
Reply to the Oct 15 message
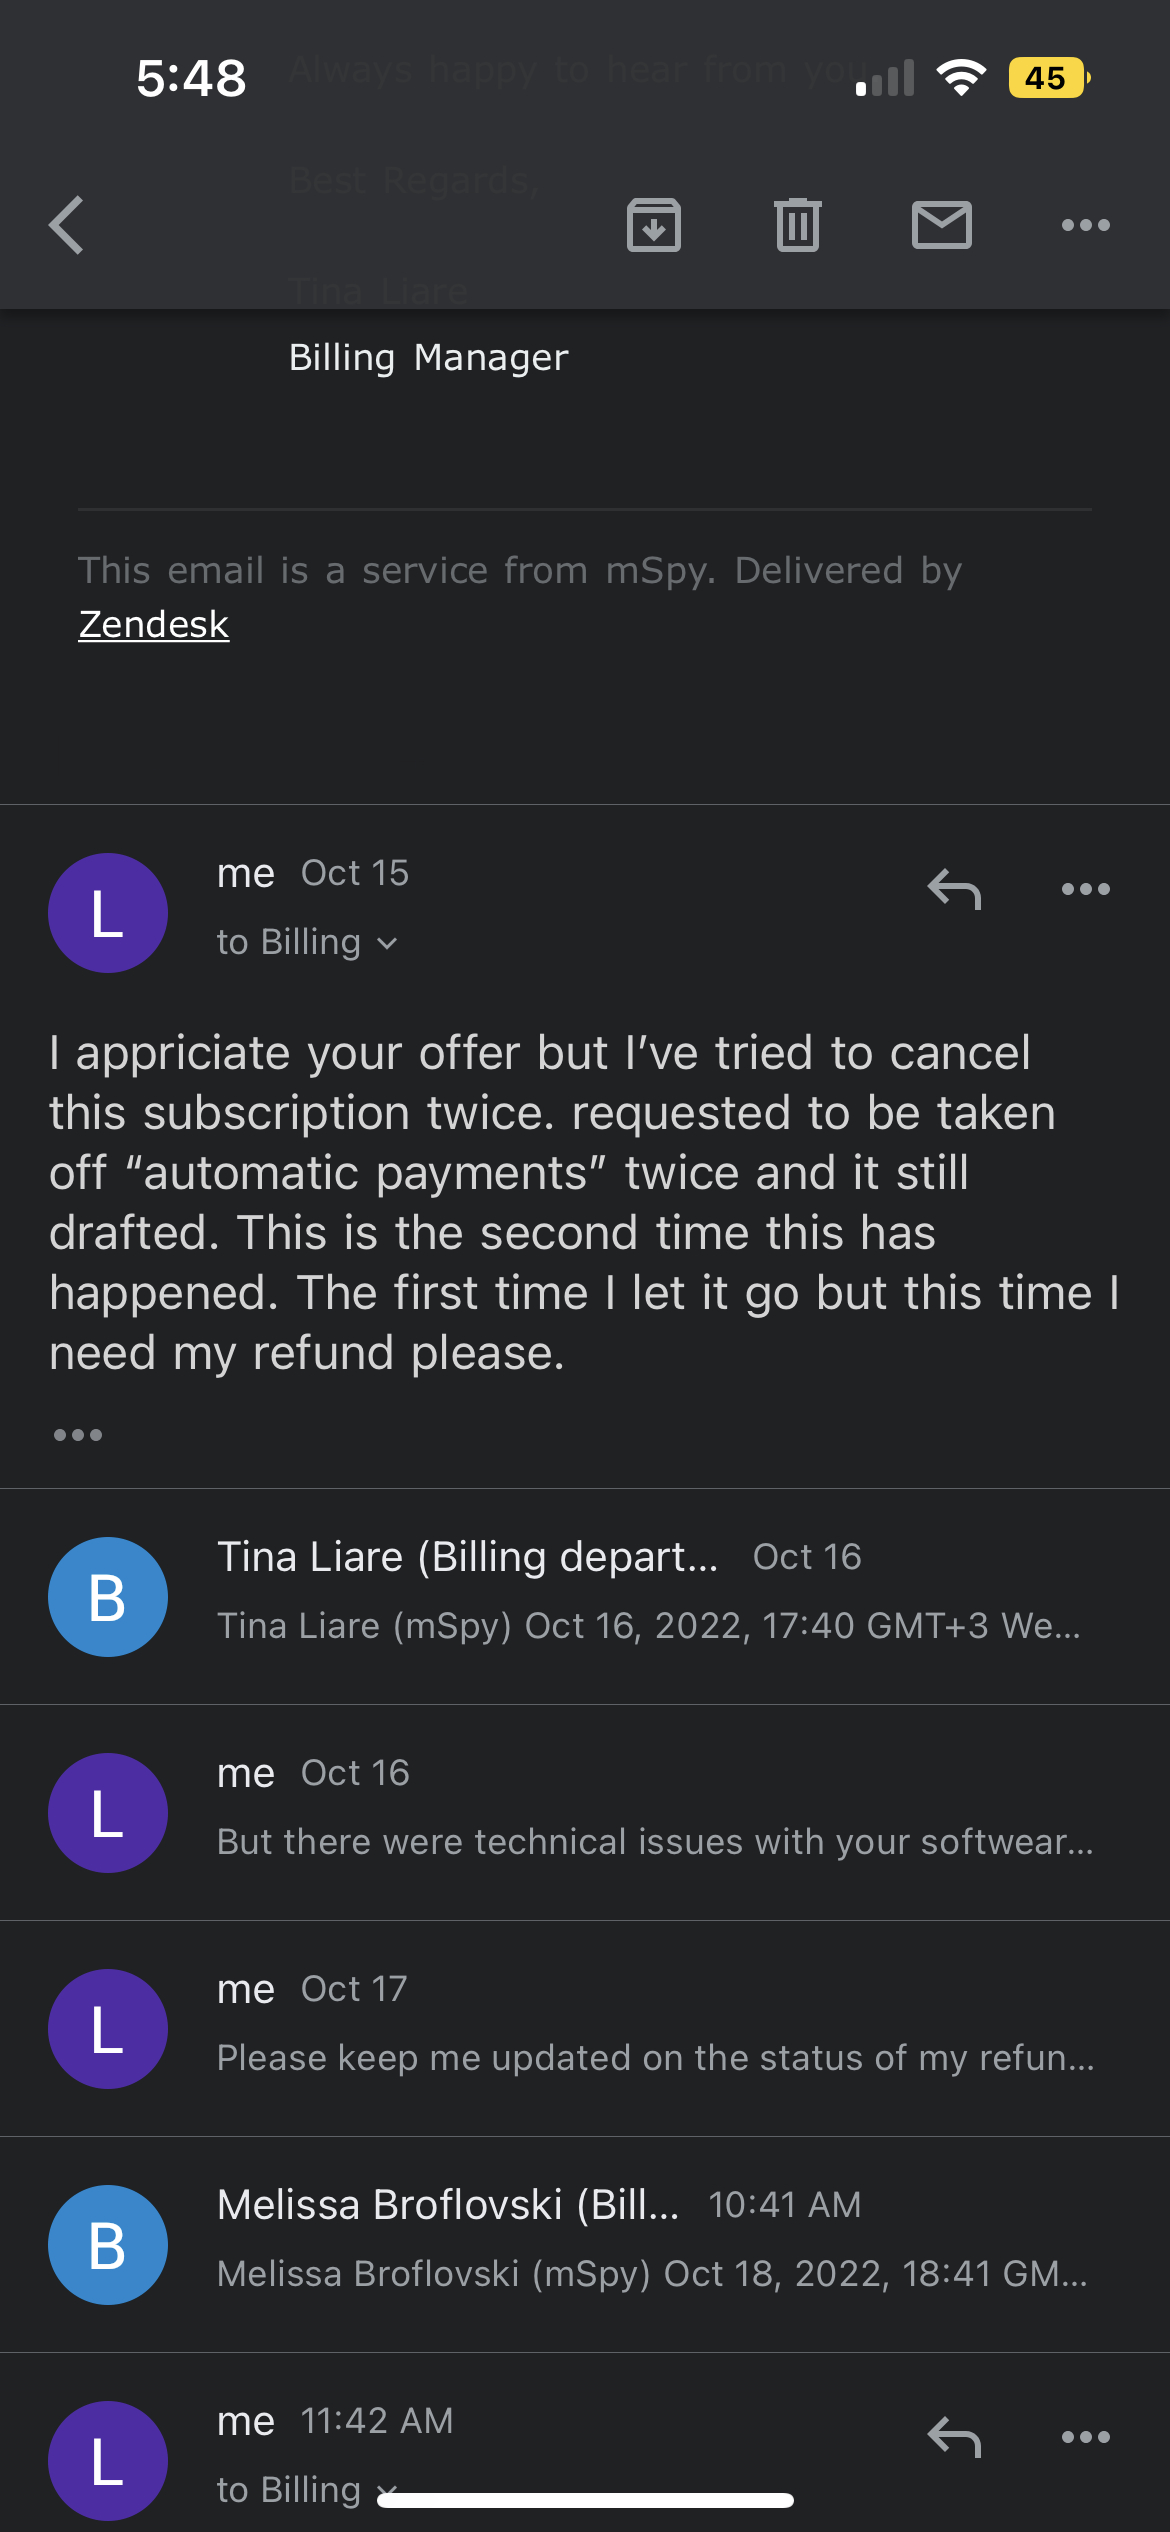(954, 889)
